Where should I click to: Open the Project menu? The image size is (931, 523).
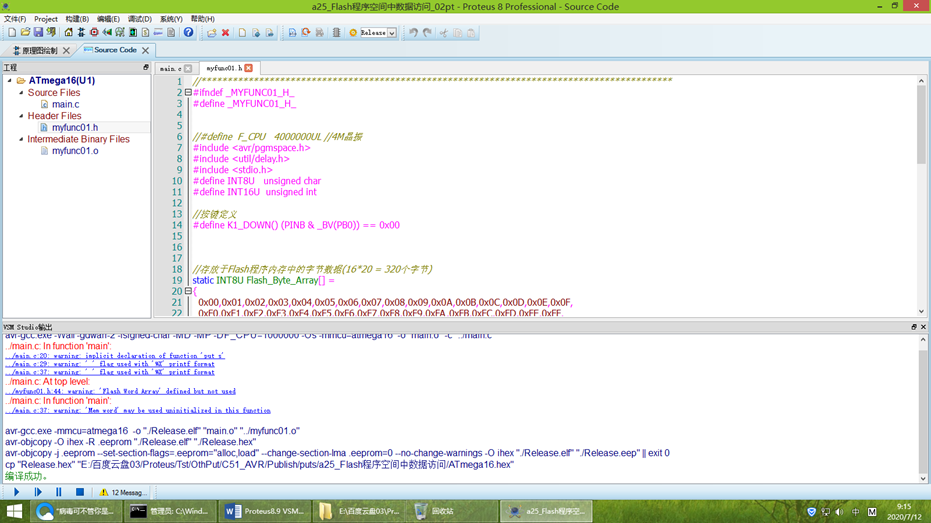pyautogui.click(x=46, y=19)
